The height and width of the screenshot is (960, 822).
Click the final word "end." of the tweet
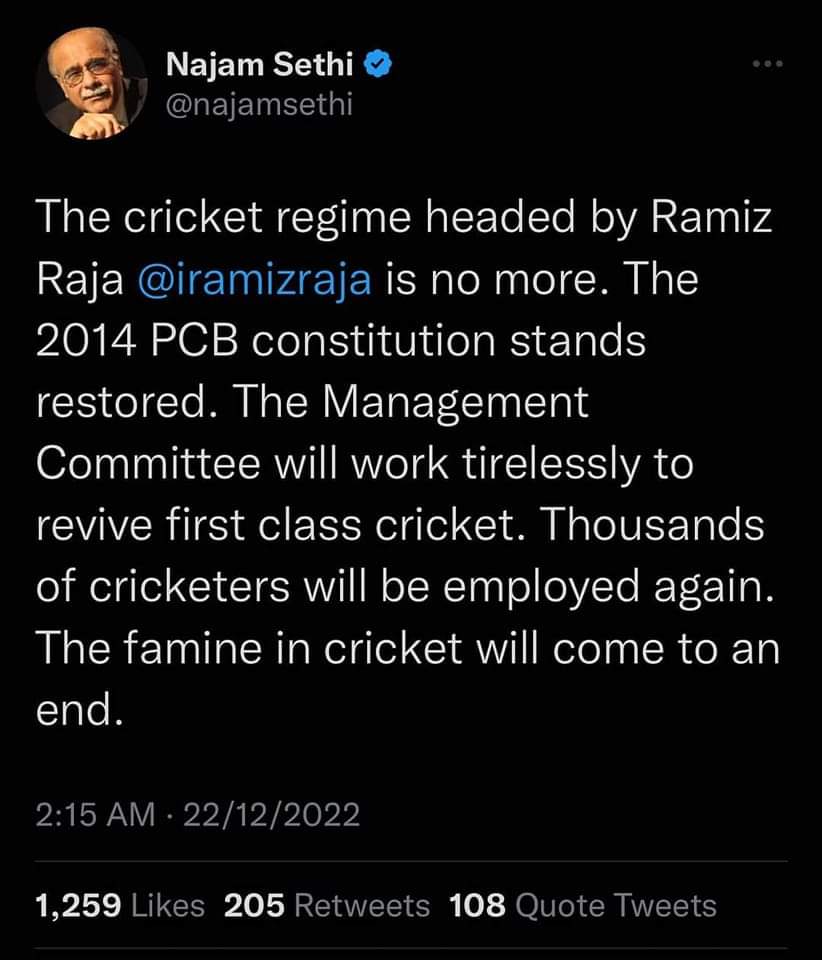(x=80, y=711)
